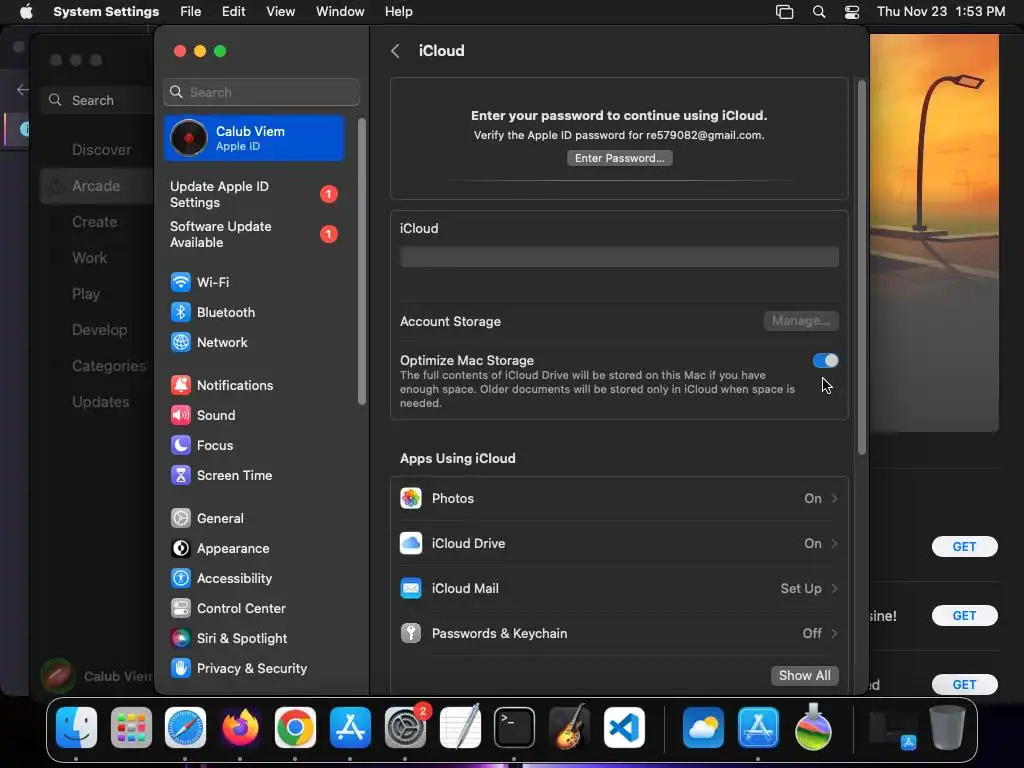Toggle Optimize Mac Storage switch
1024x768 pixels.
(x=825, y=360)
